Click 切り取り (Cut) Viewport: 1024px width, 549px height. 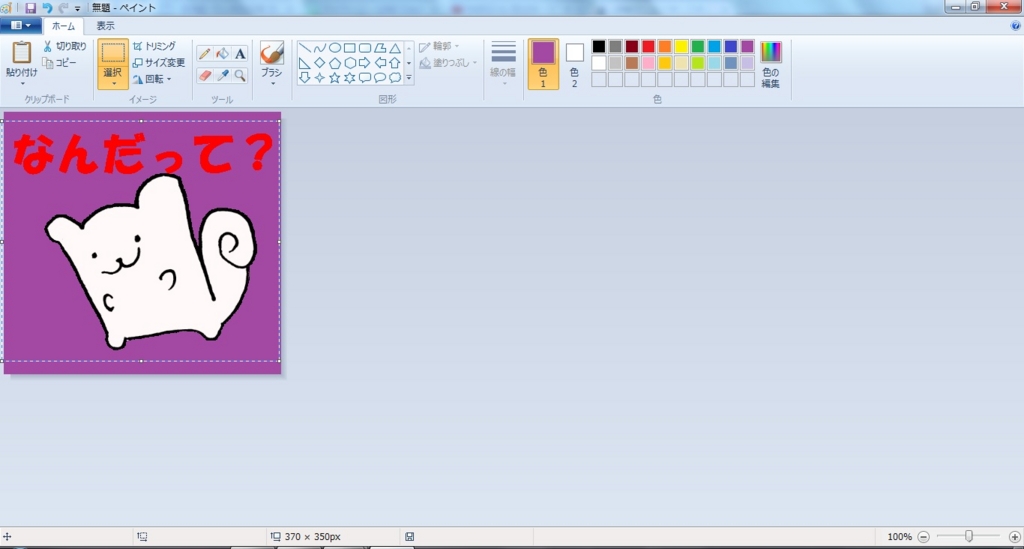(65, 46)
